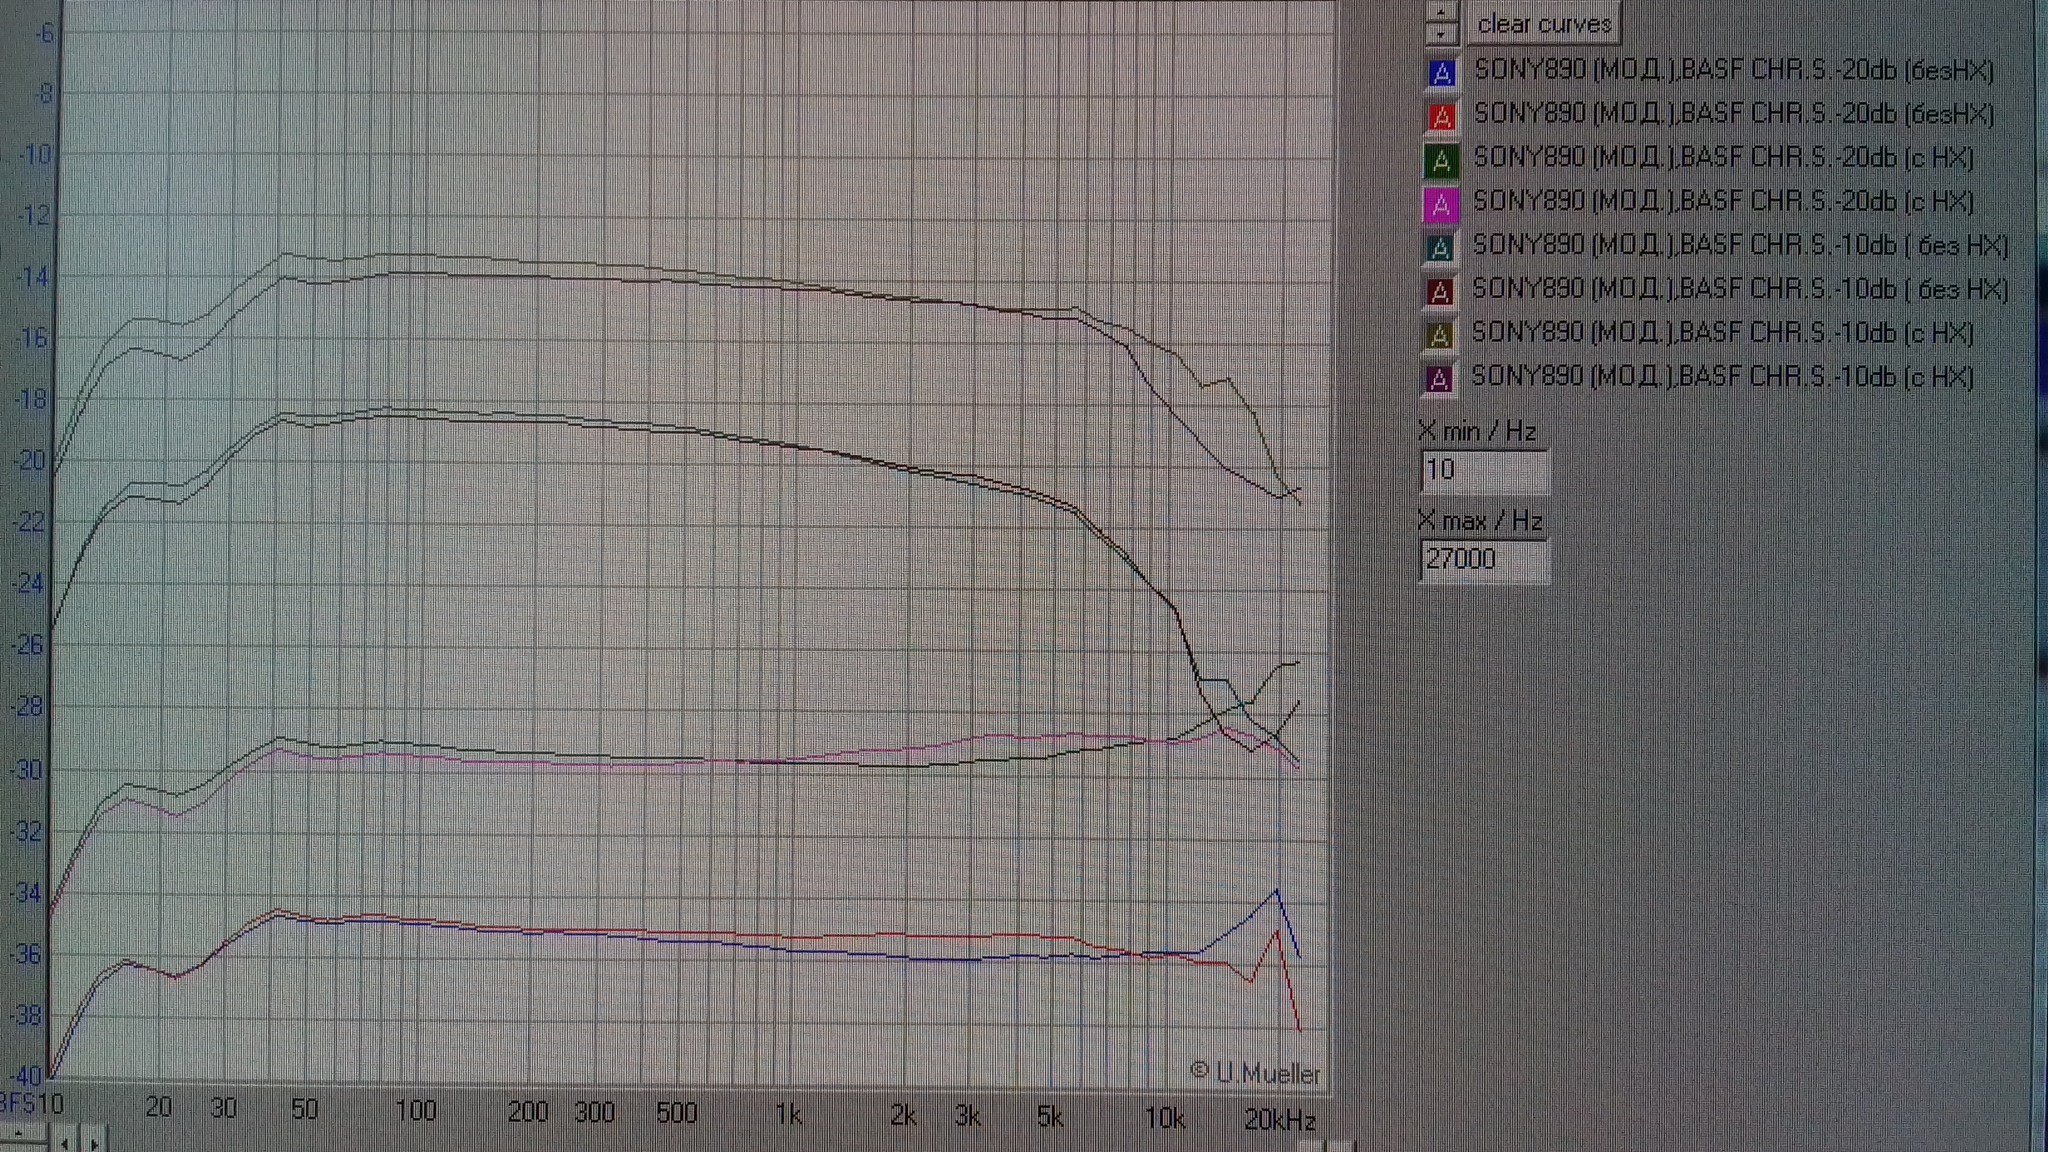This screenshot has height=1152, width=2048.
Task: Select first -10db ( без HX) curve label
Action: (1739, 245)
